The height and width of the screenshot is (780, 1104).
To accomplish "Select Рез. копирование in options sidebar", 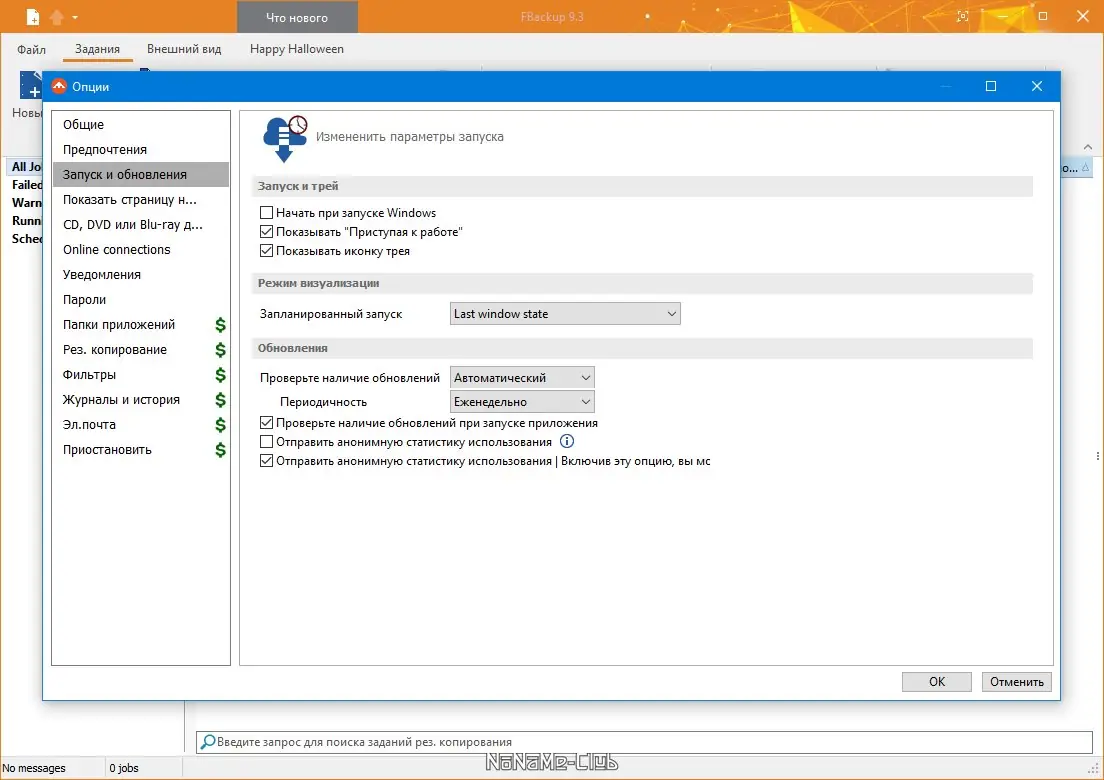I will pyautogui.click(x=141, y=350).
